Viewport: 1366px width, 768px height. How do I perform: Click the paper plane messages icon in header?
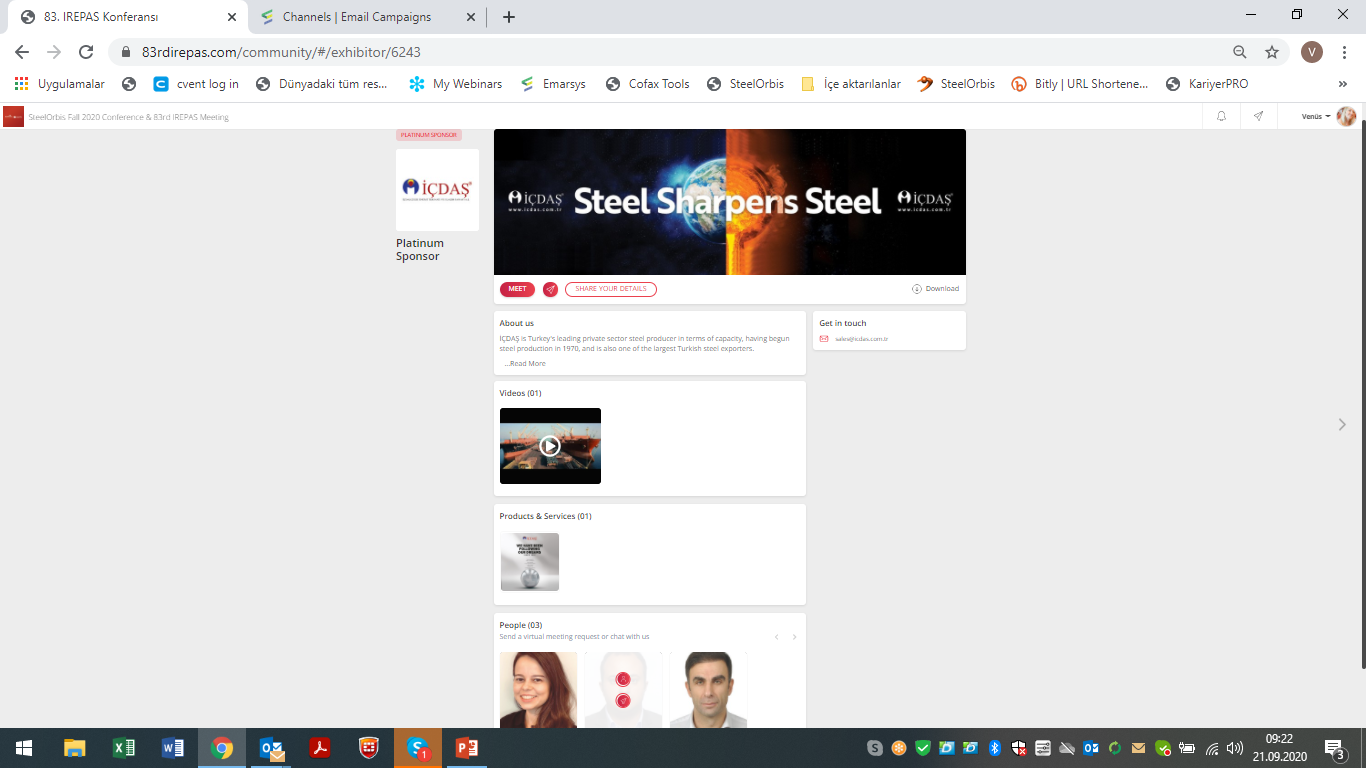tap(1258, 116)
